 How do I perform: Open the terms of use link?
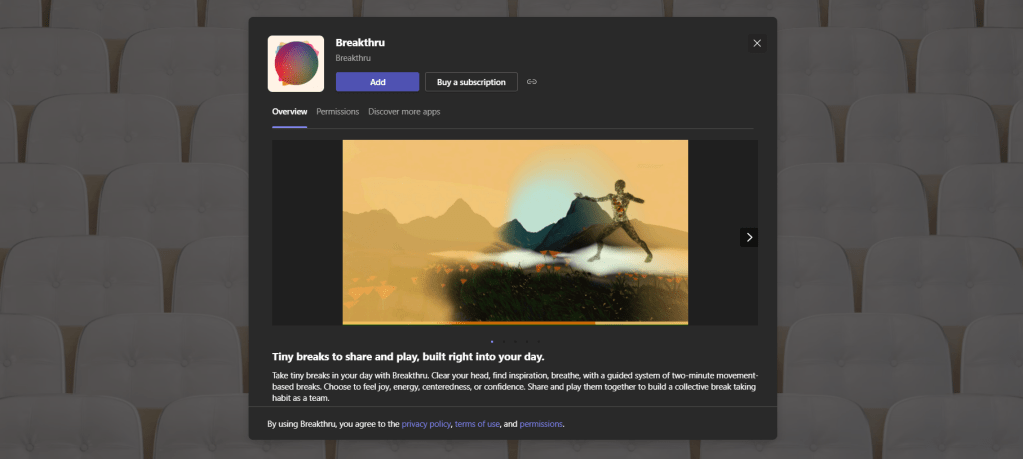(477, 424)
